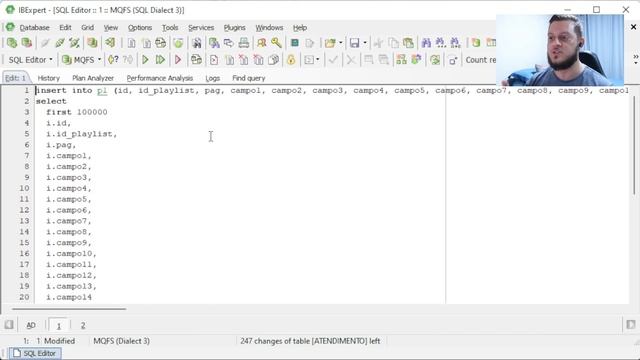Viewport: 640px width, 360px height.
Task: Click the open folder Load icon
Action: 329,43
